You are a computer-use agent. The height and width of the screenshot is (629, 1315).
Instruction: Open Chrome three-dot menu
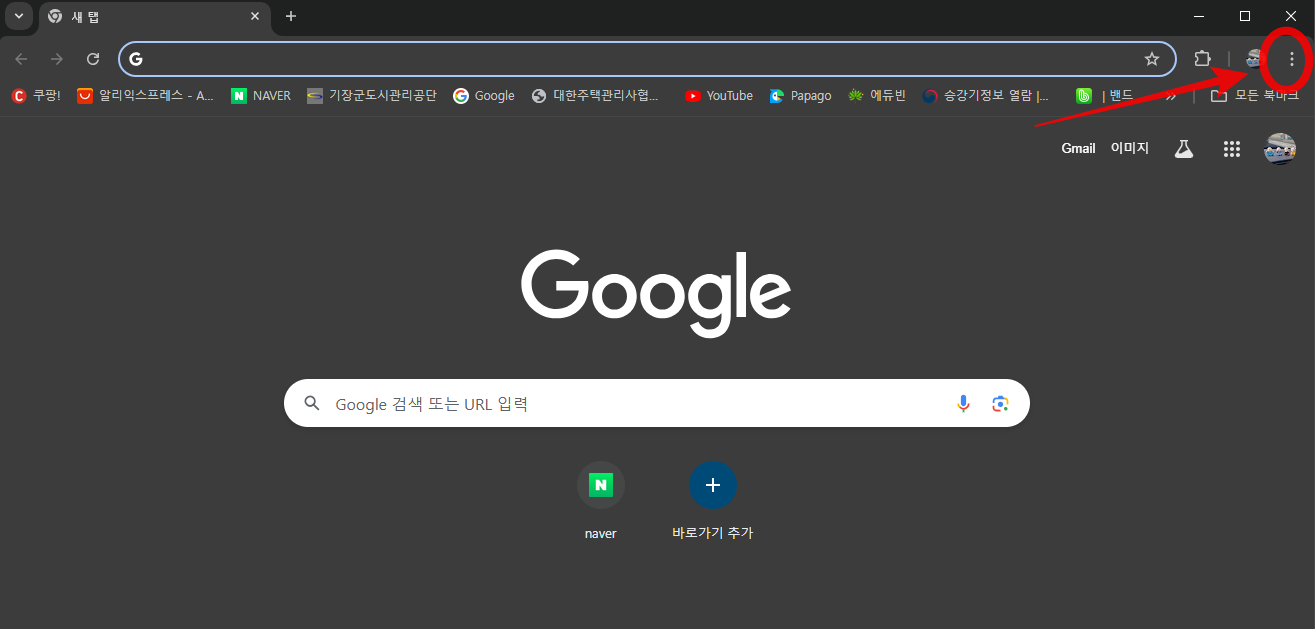click(1291, 59)
